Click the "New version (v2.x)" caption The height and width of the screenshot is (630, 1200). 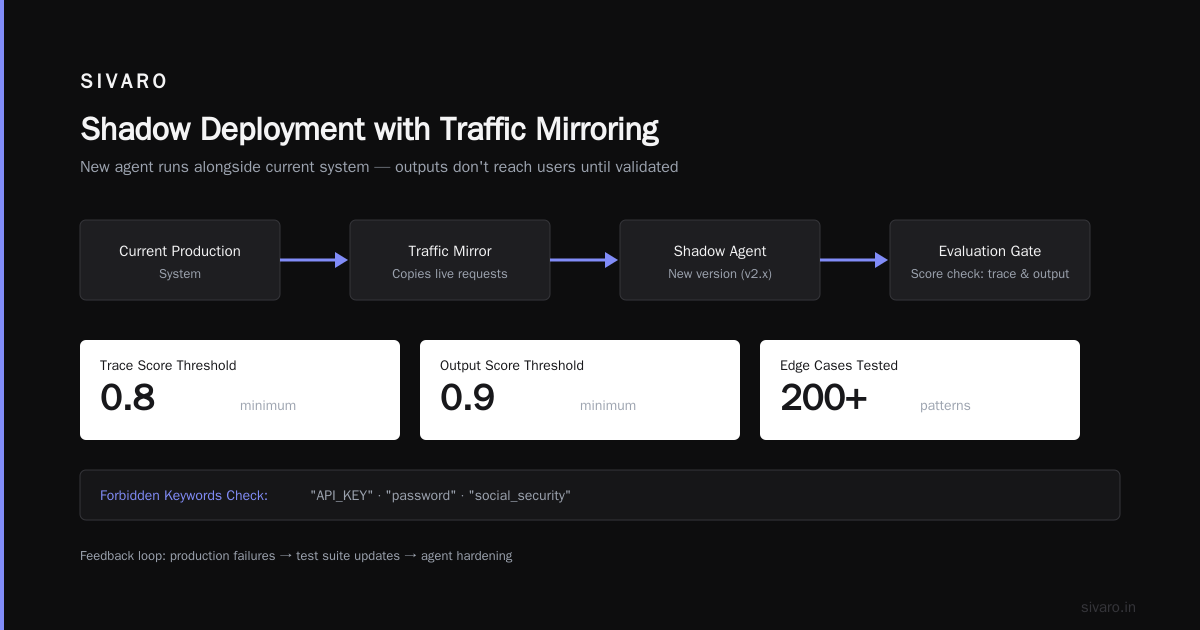[720, 274]
